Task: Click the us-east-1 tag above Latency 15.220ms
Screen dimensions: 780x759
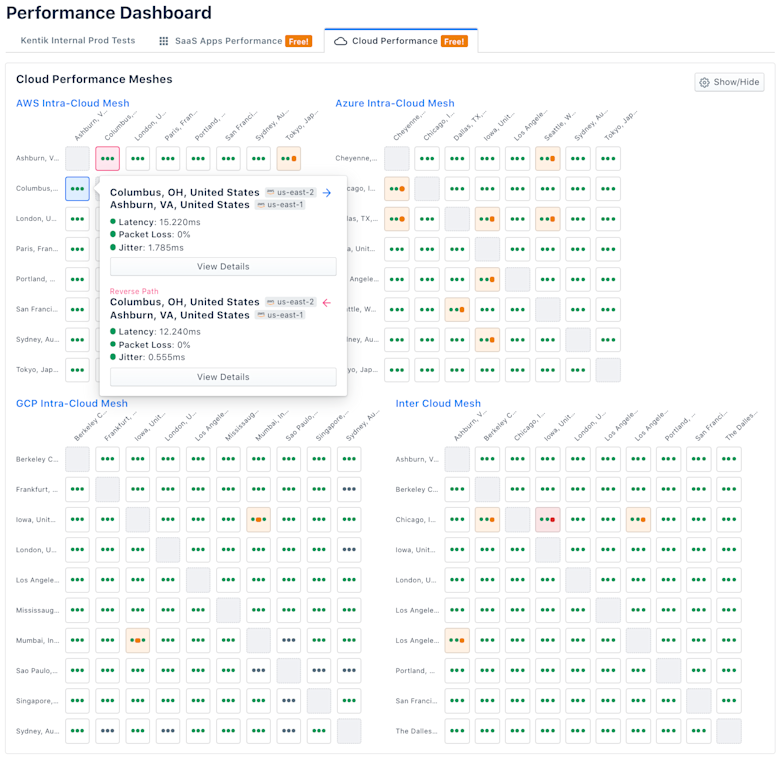Action: [x=281, y=204]
